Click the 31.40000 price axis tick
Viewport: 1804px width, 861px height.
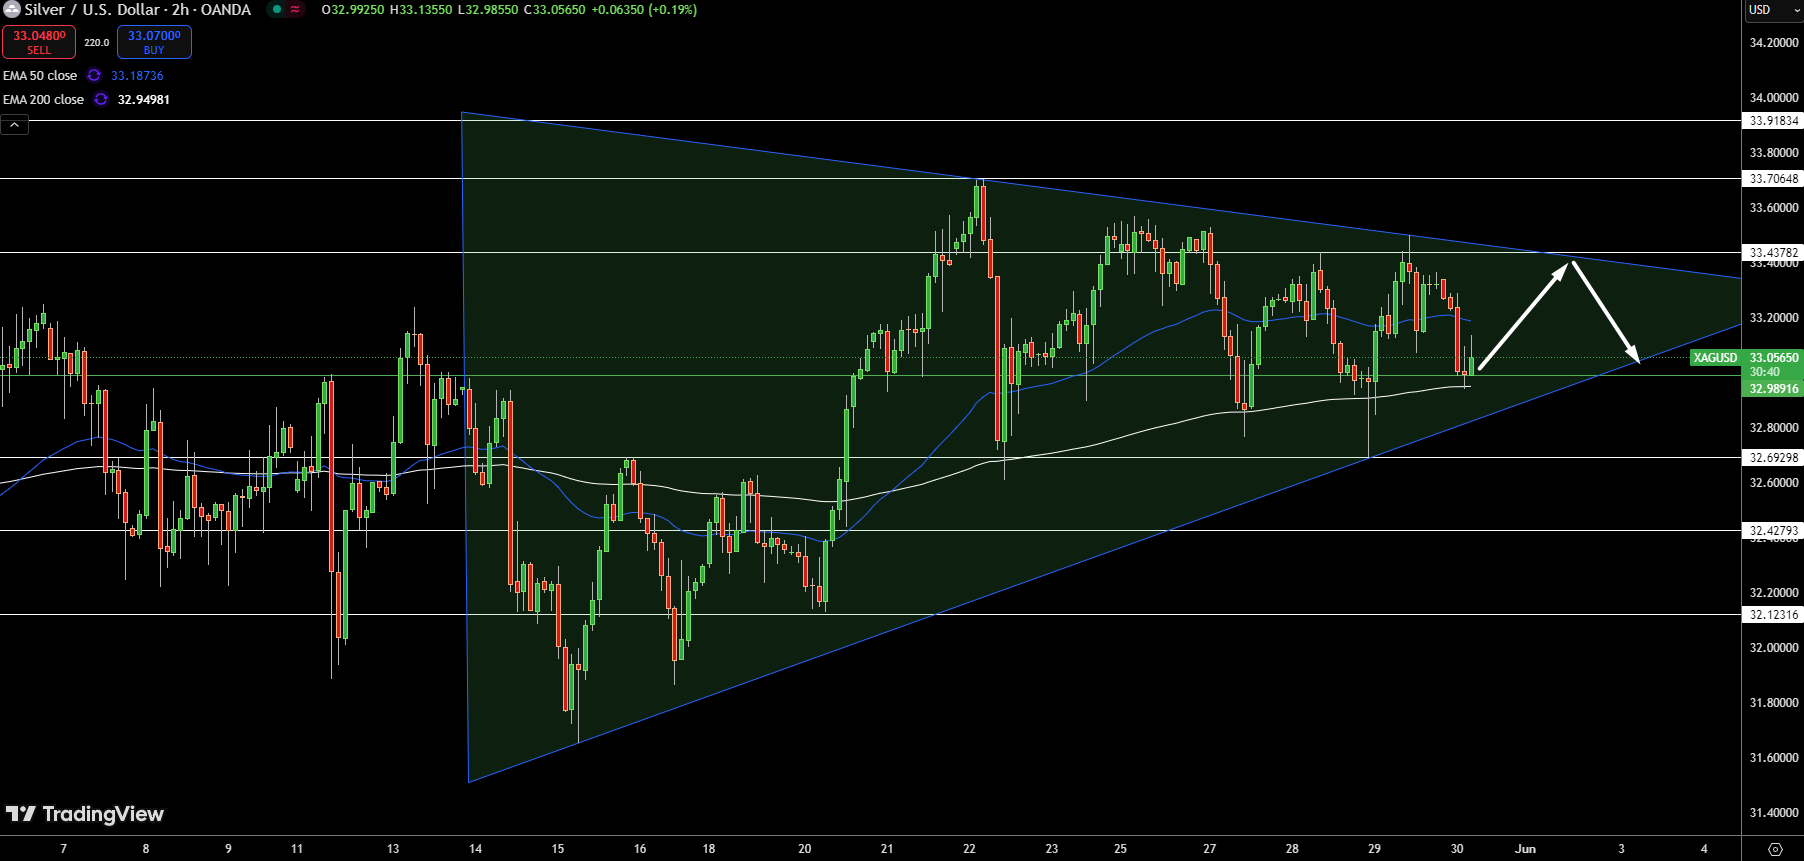tap(1774, 813)
